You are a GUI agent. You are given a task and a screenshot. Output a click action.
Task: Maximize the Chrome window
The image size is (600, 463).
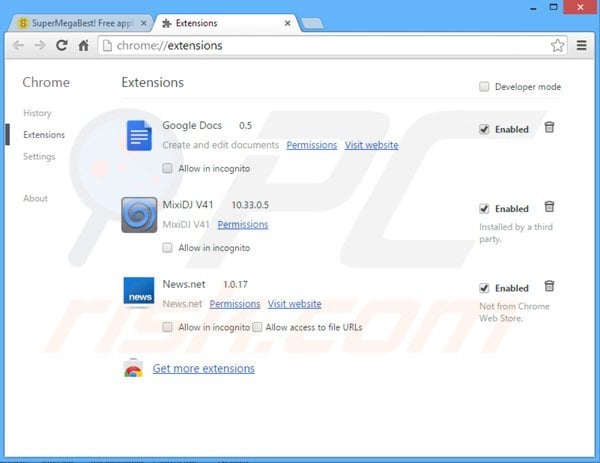click(553, 7)
